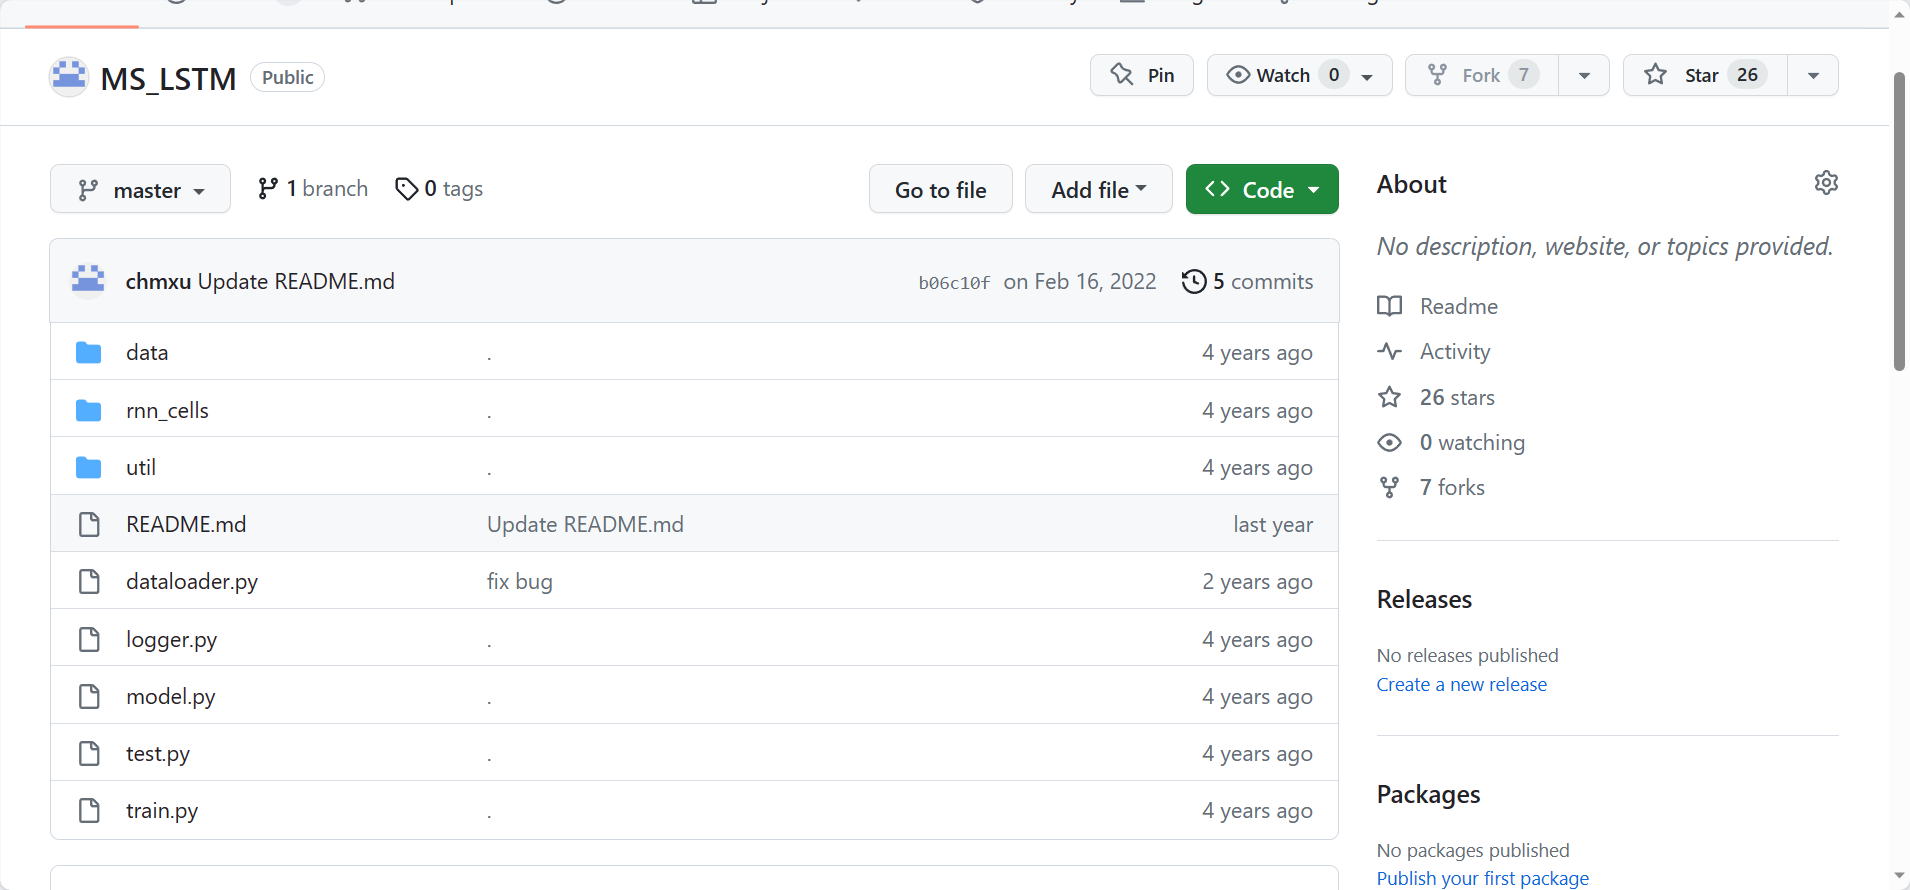Click the train.py file icon
The image size is (1910, 890).
click(89, 811)
